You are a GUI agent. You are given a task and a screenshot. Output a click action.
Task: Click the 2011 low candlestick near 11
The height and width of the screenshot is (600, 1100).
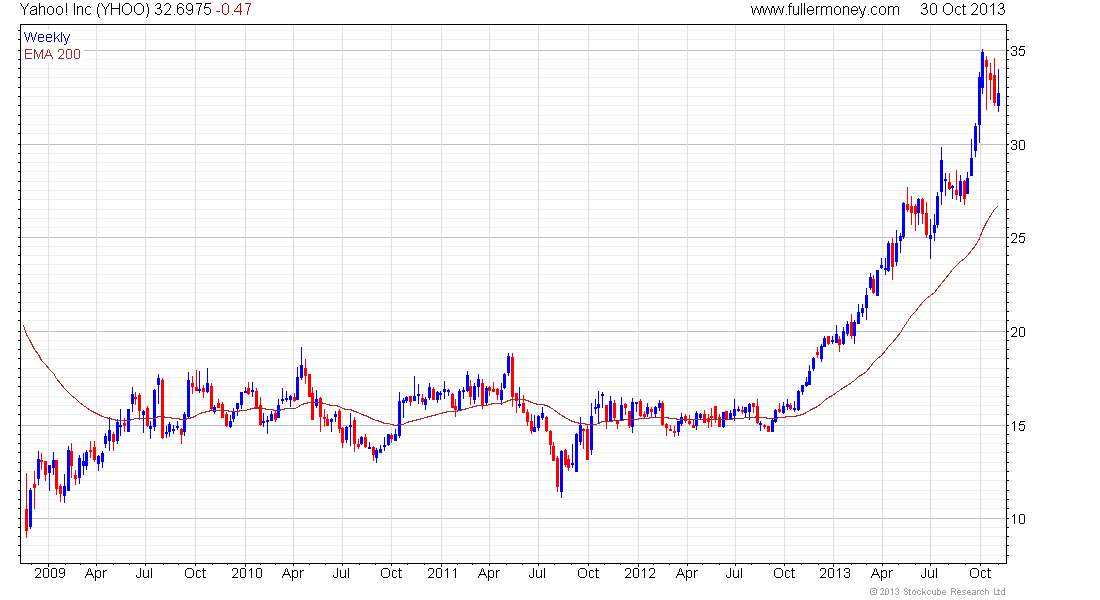562,476
